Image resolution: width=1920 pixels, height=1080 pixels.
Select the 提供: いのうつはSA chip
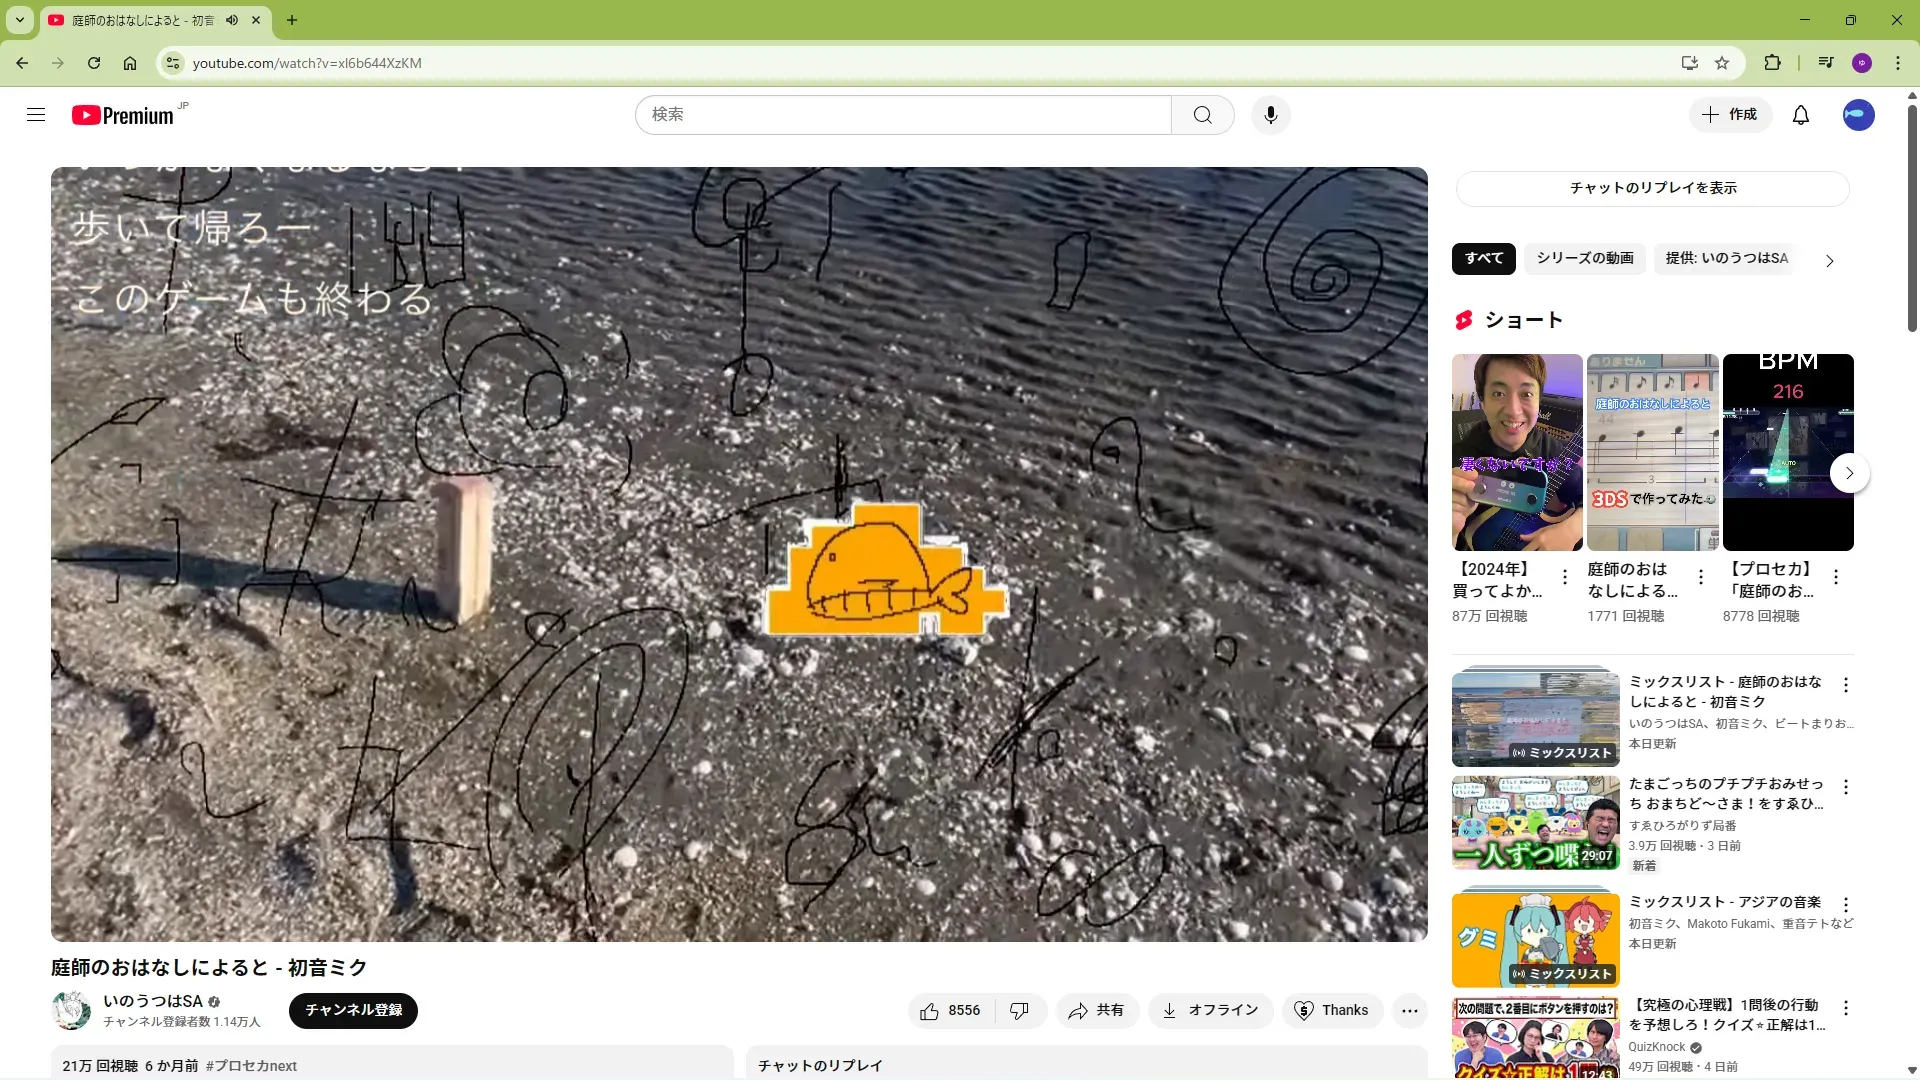click(1726, 258)
